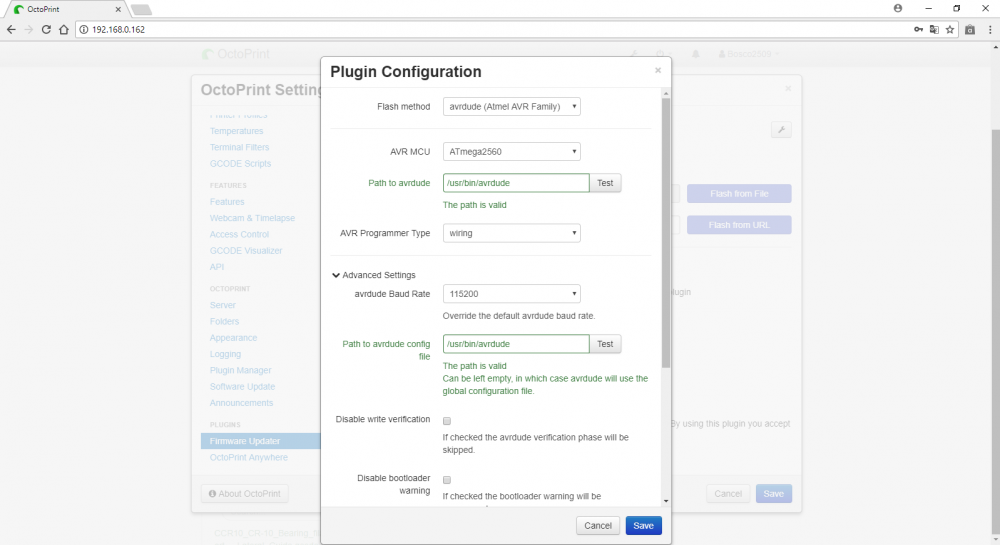Open the translate page icon

pyautogui.click(x=934, y=29)
